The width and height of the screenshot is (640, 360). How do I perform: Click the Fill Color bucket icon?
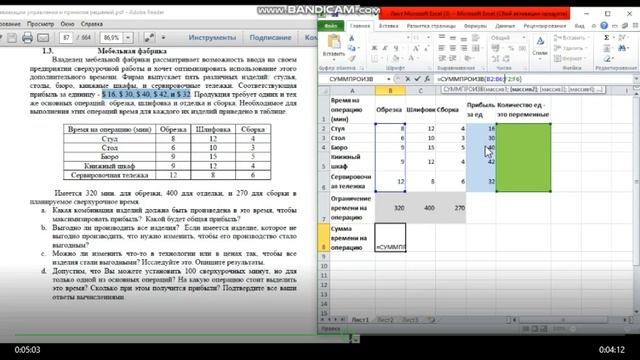[x=395, y=58]
